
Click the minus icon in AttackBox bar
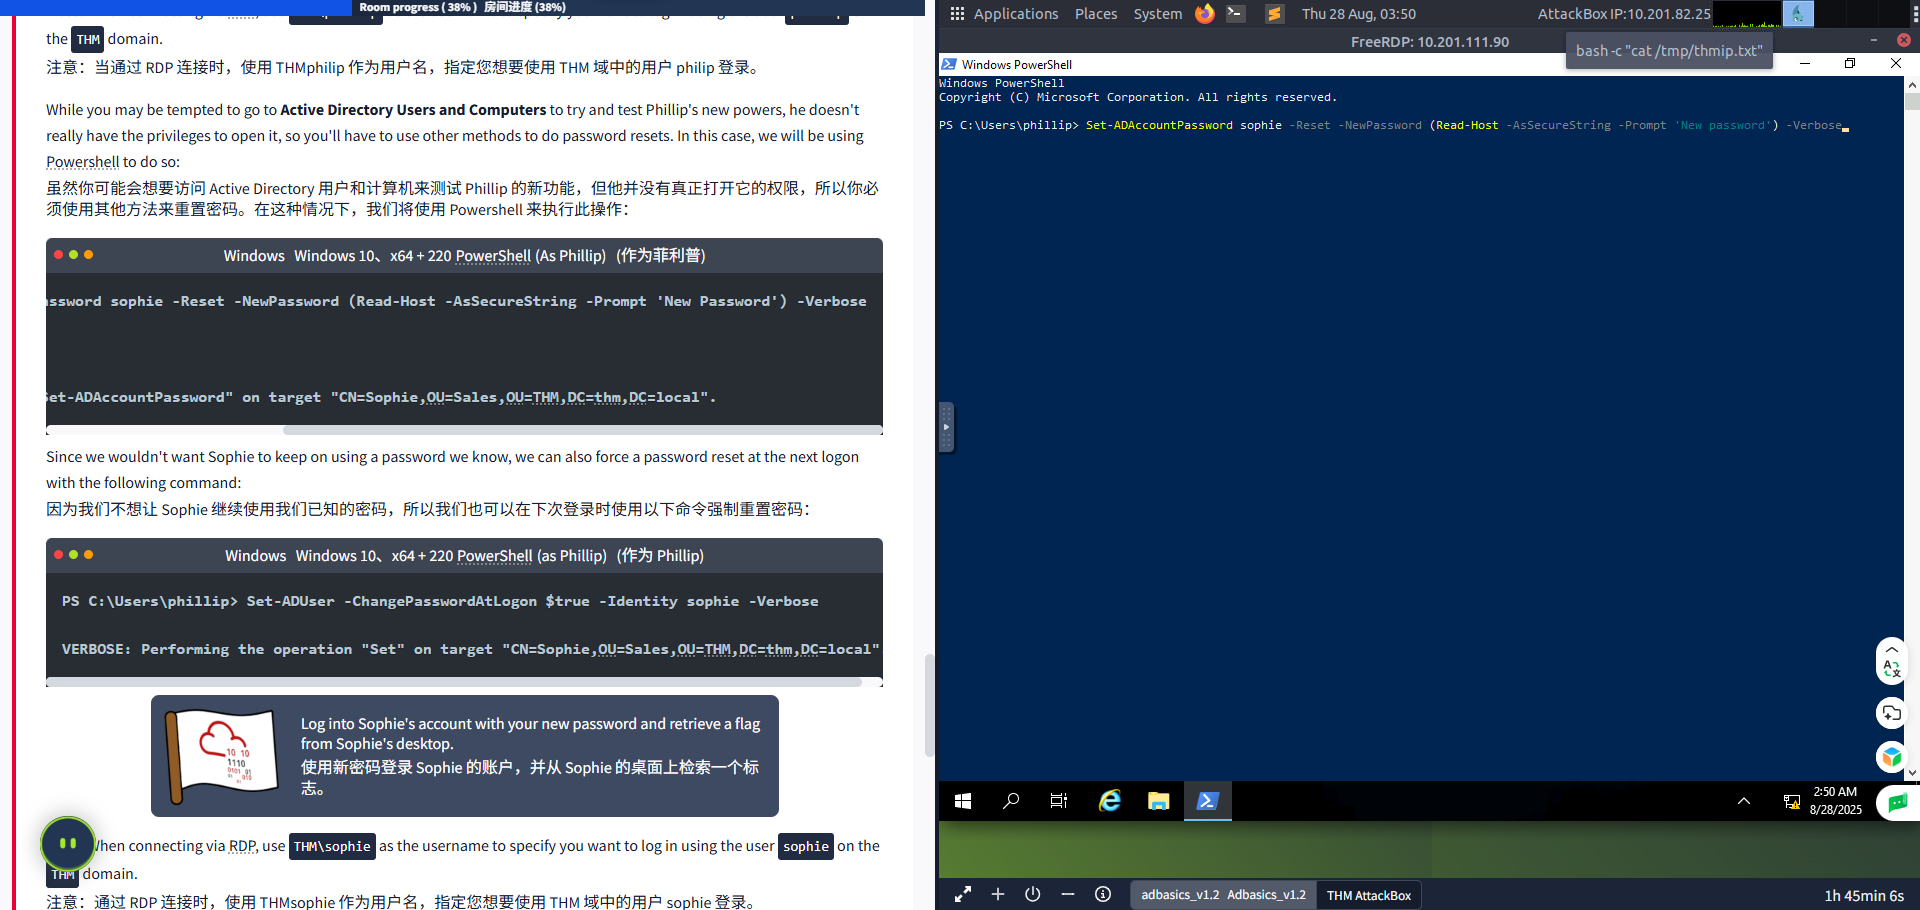[x=1068, y=894]
